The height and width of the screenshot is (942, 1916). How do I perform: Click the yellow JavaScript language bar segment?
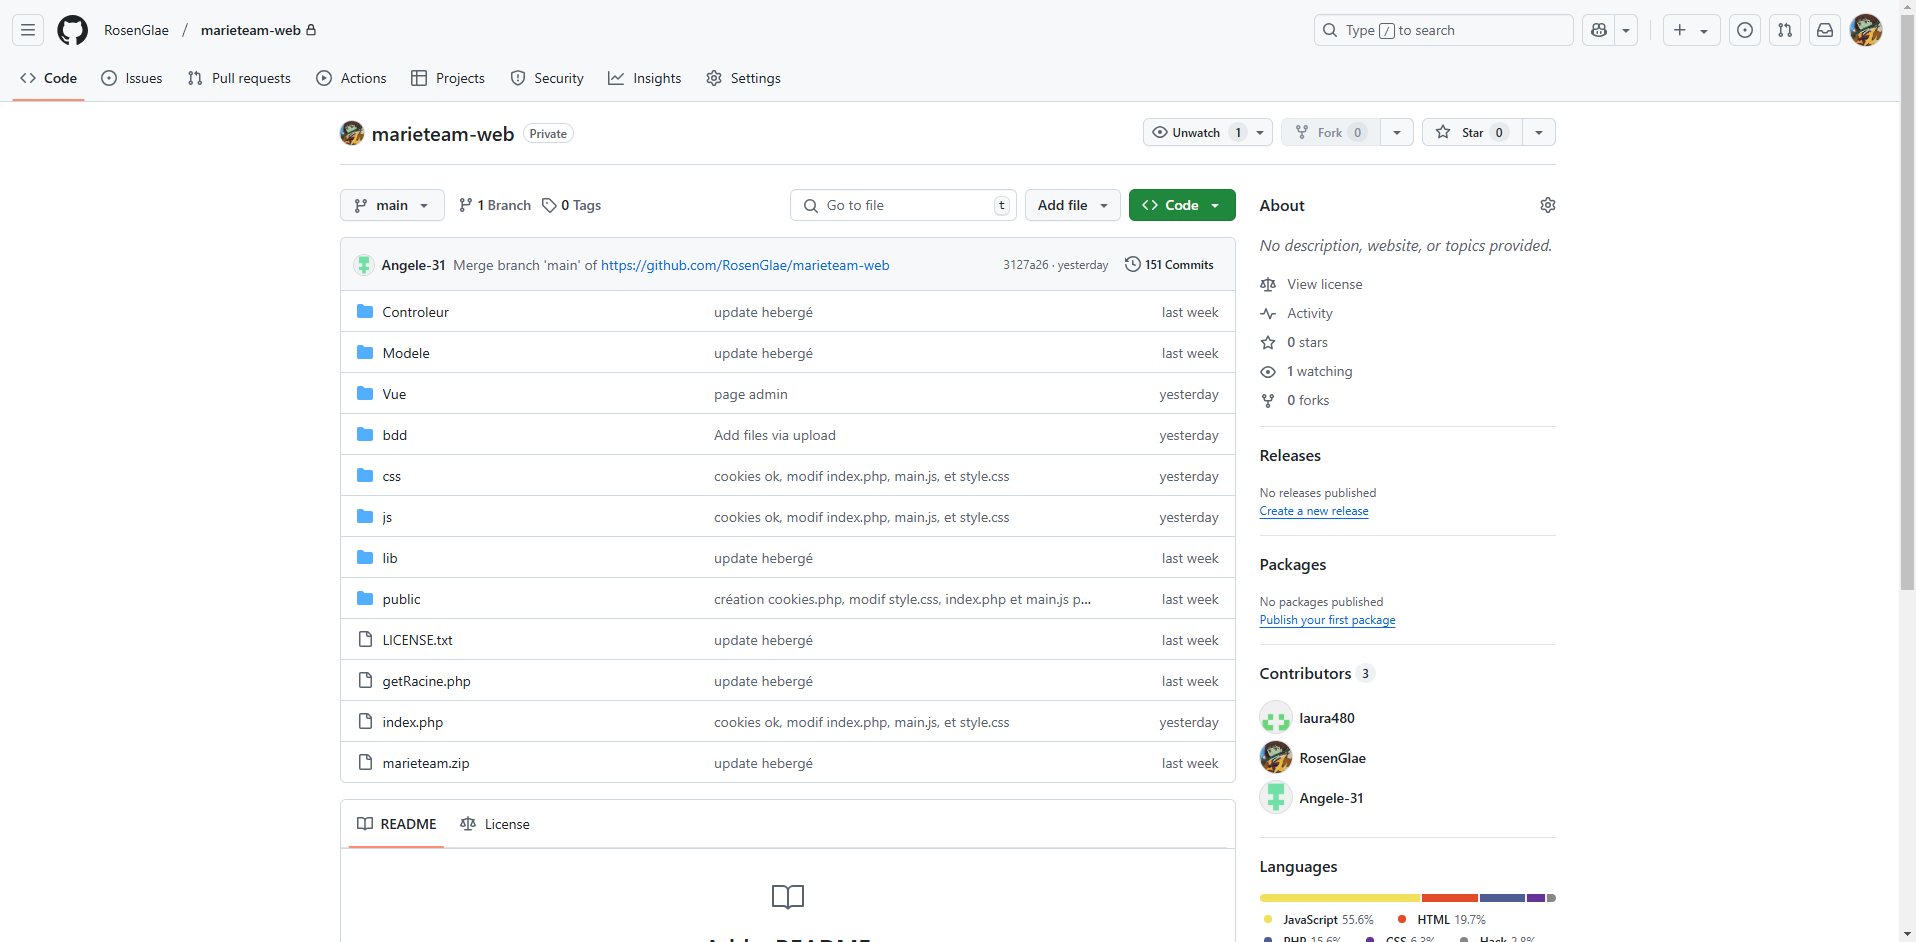point(1339,898)
